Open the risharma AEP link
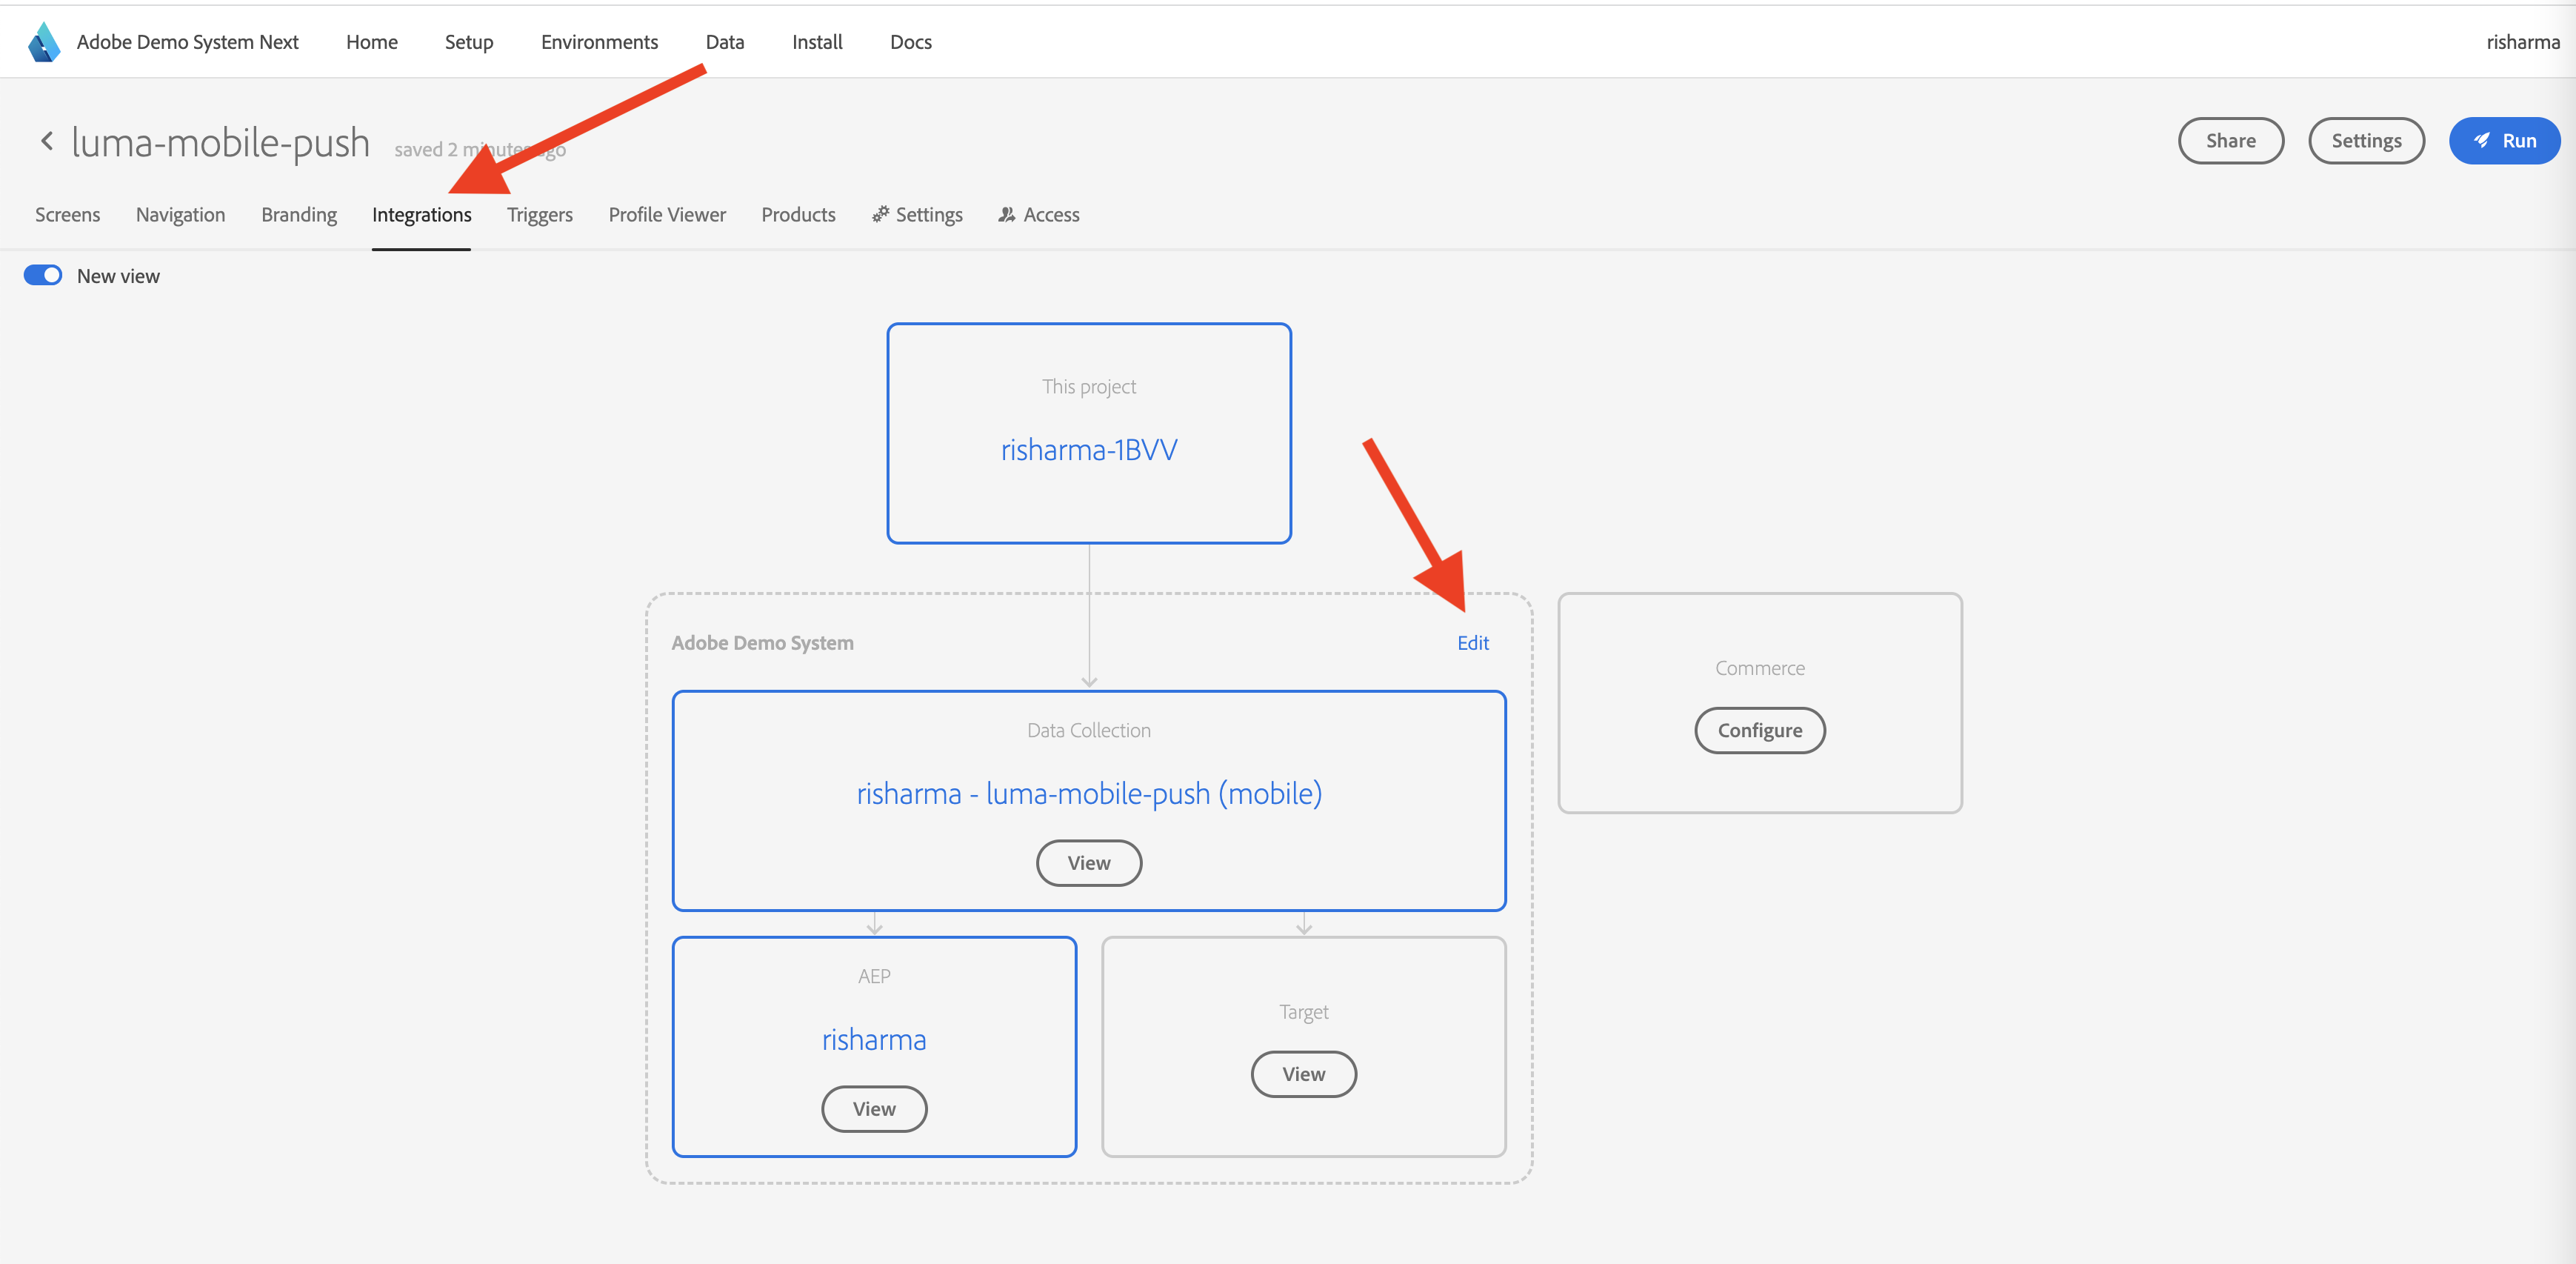 (874, 1040)
